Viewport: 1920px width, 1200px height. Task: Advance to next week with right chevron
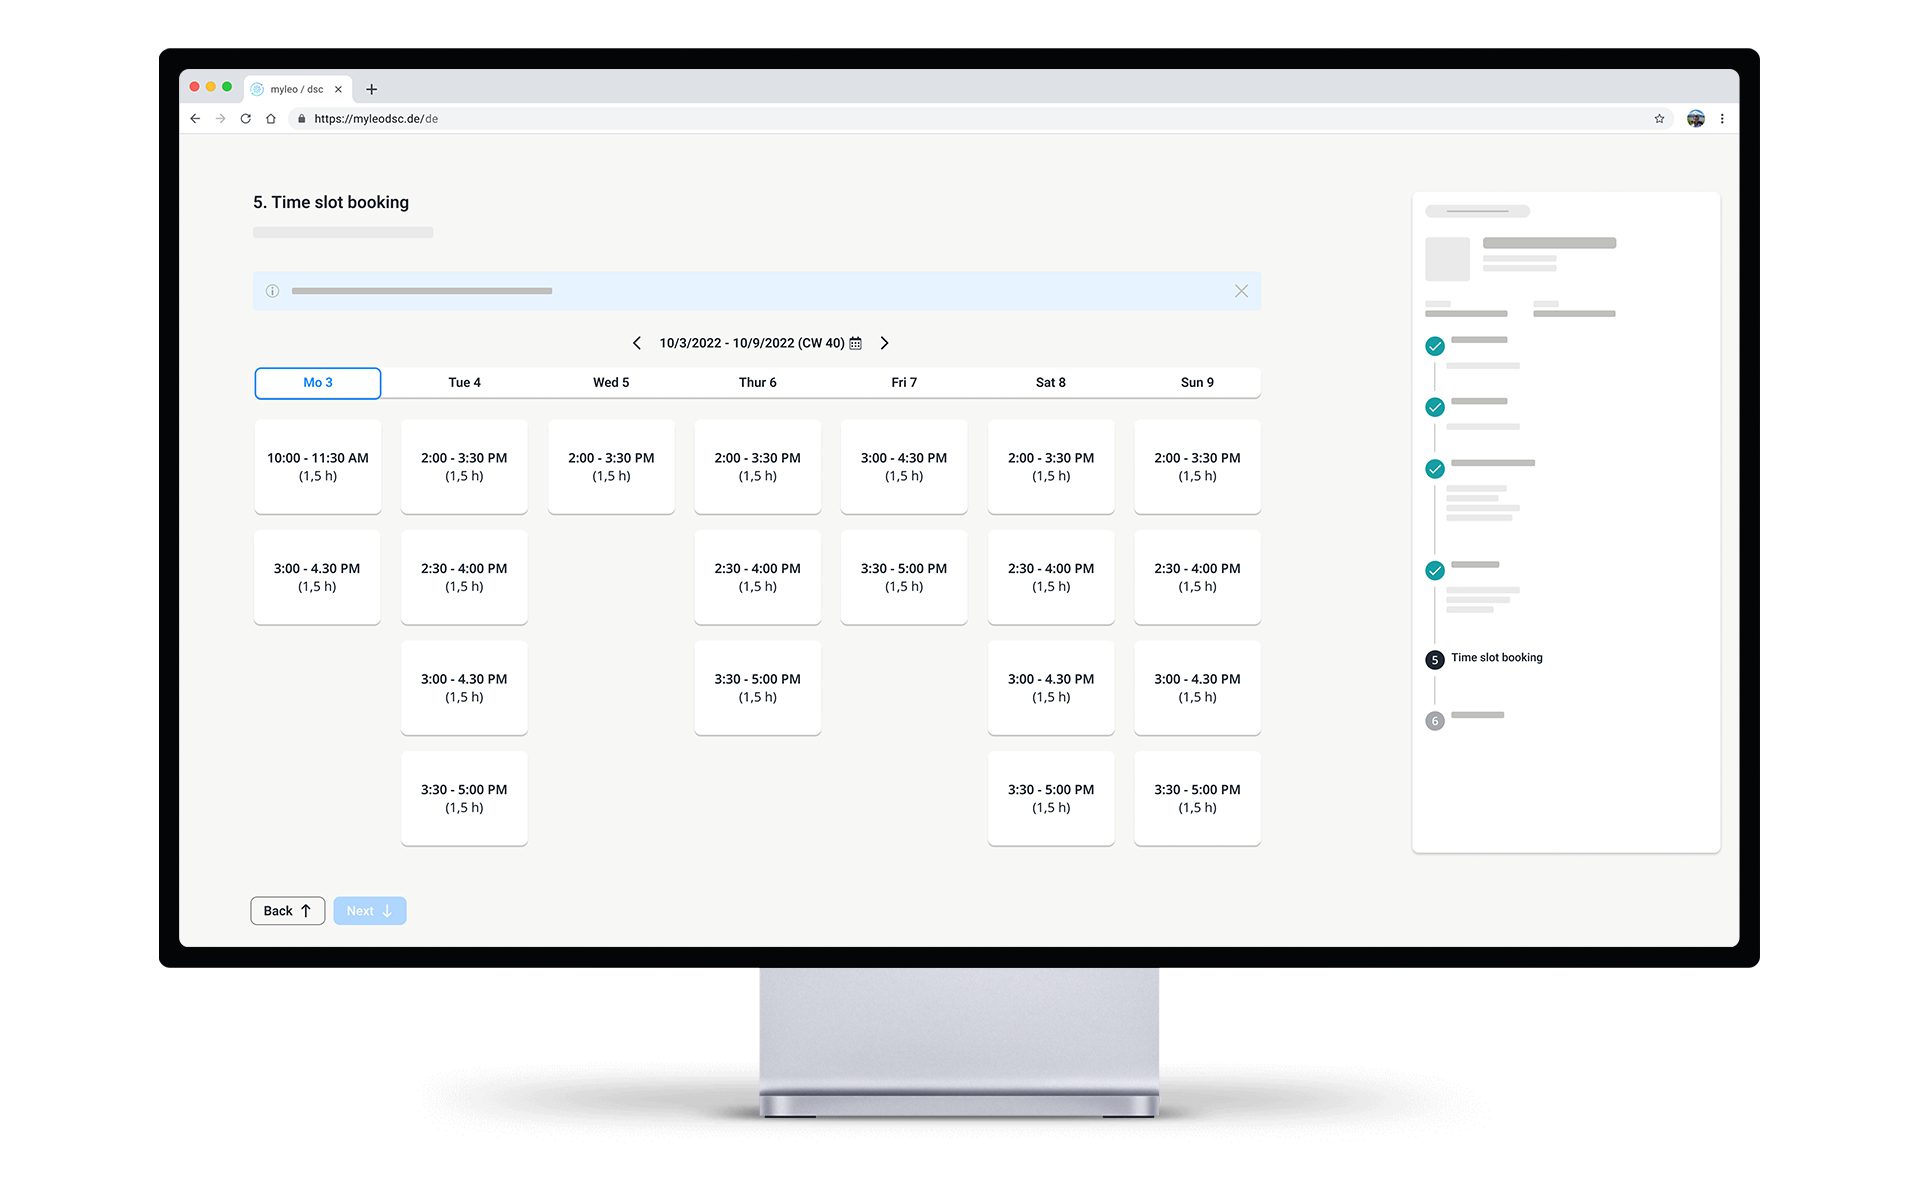[884, 343]
